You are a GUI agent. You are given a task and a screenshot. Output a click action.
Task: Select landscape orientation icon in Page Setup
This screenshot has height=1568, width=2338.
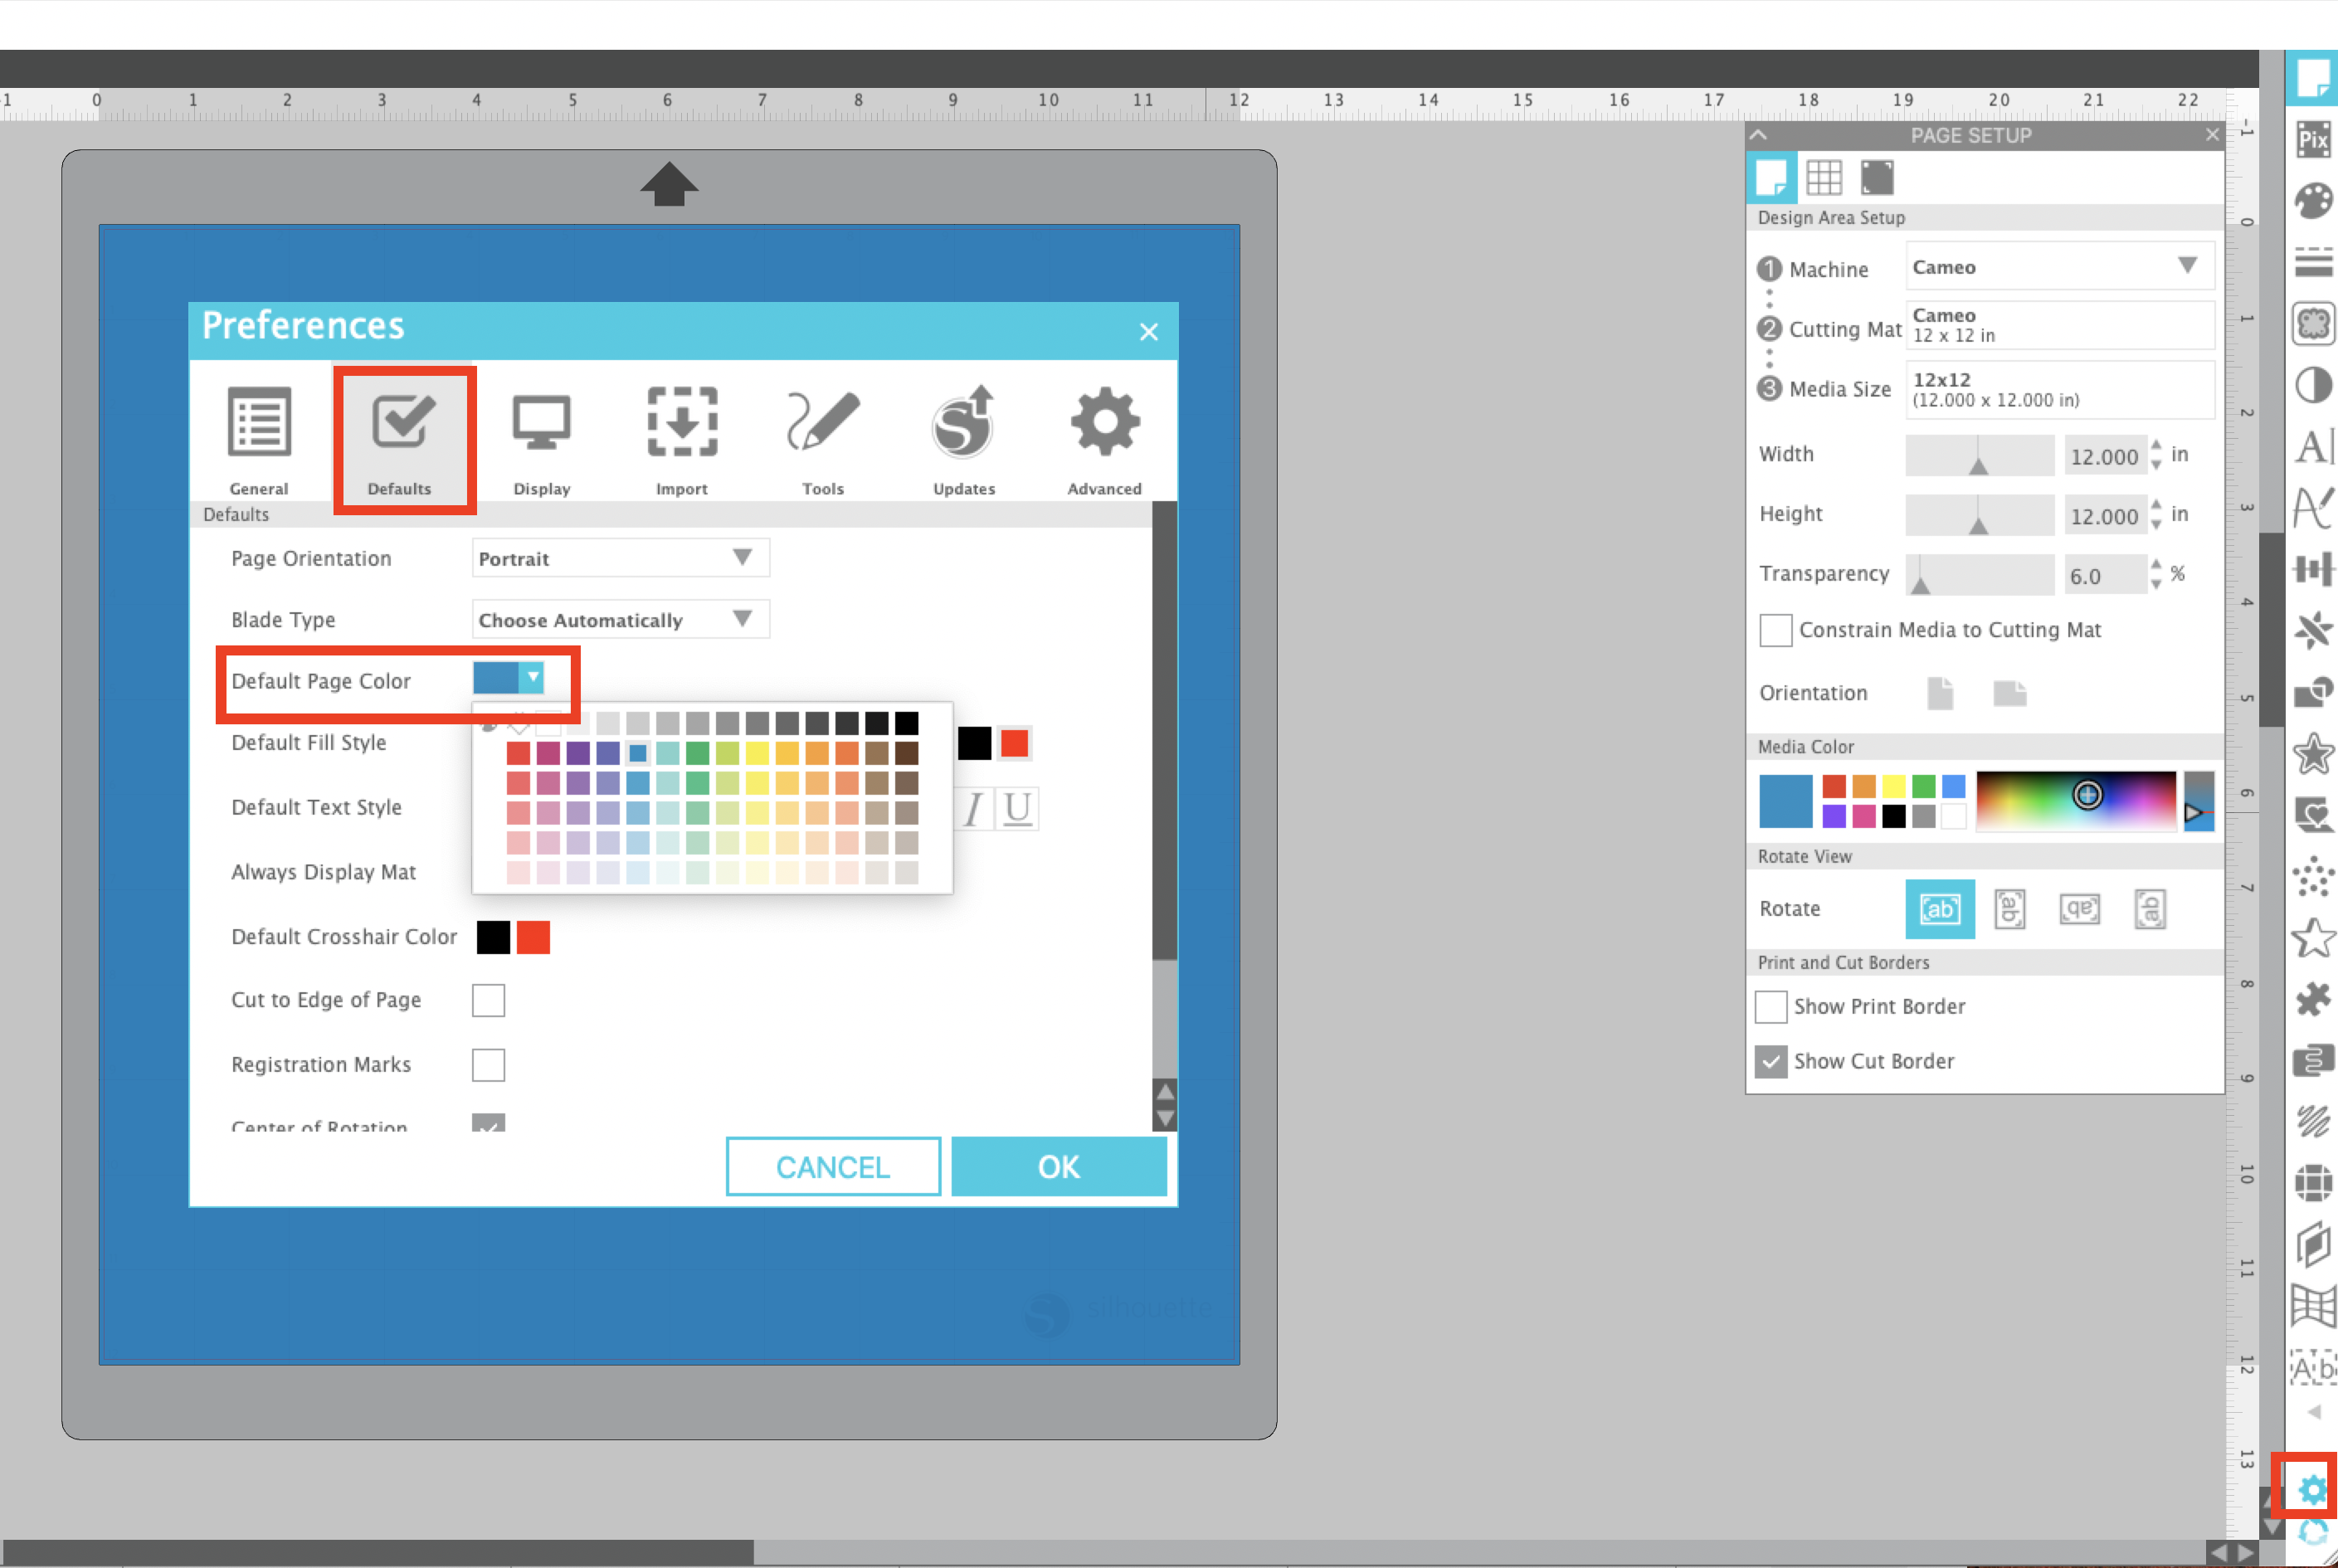2010,693
